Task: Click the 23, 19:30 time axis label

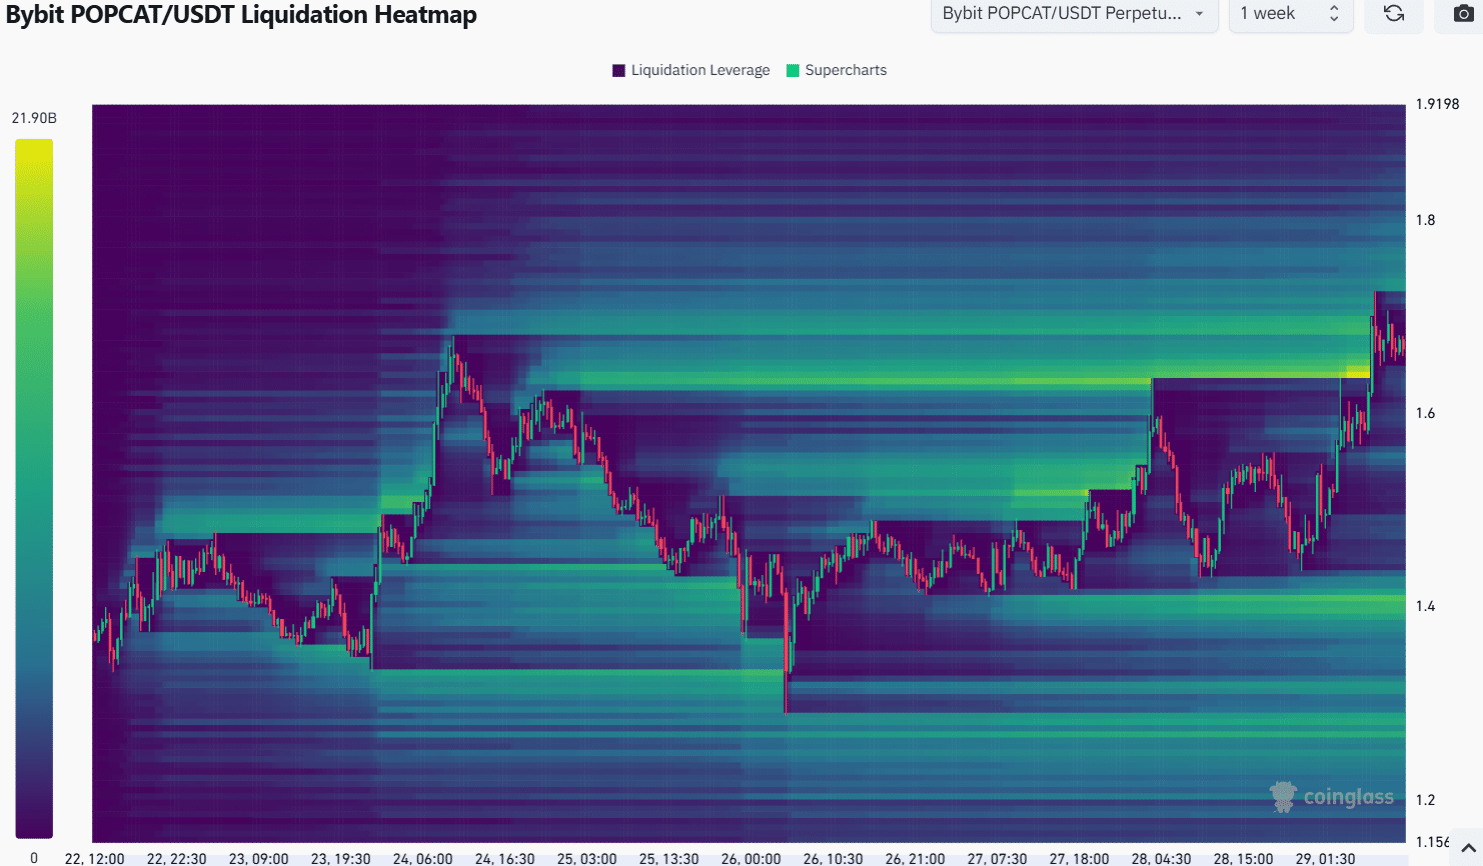Action: pos(341,858)
